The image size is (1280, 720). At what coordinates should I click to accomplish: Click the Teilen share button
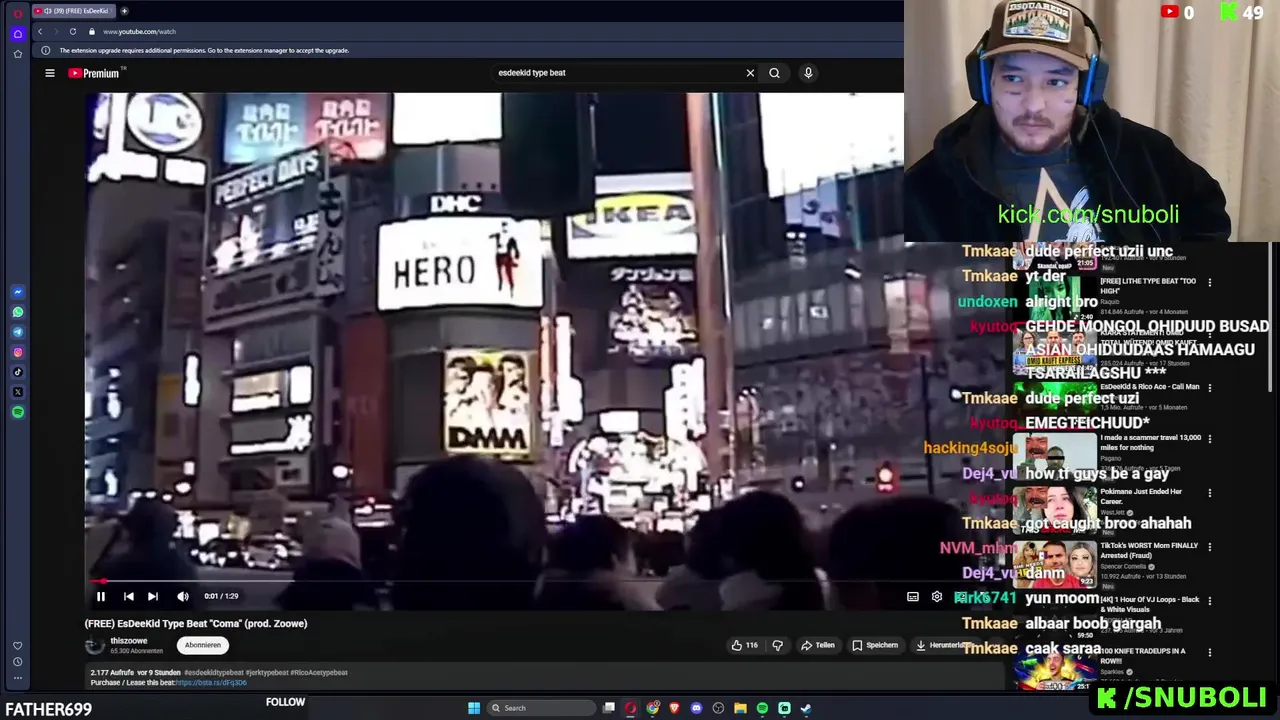pos(818,645)
